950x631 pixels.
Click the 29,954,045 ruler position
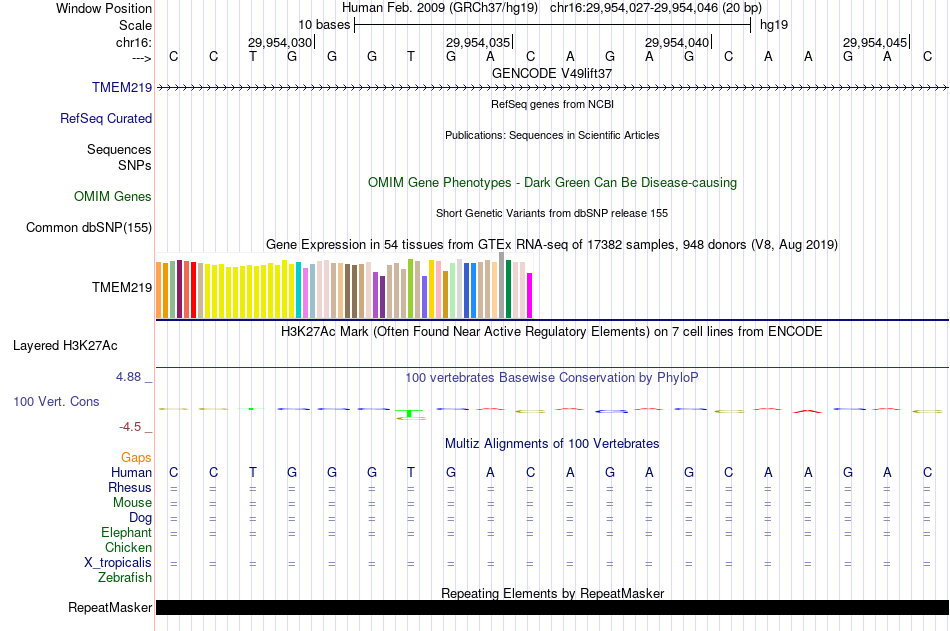pos(874,42)
